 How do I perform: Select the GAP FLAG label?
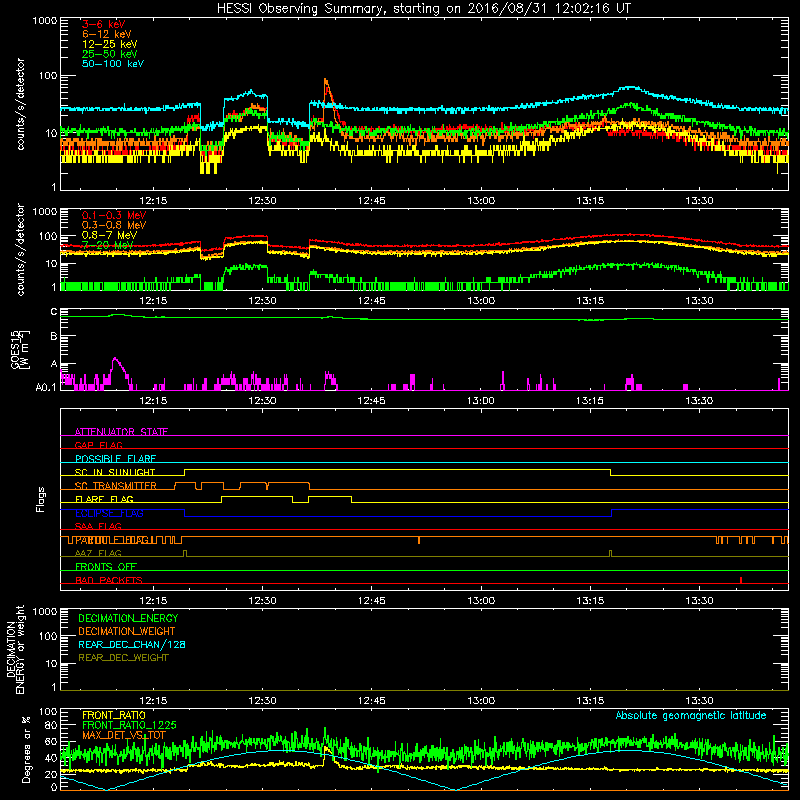click(x=98, y=445)
